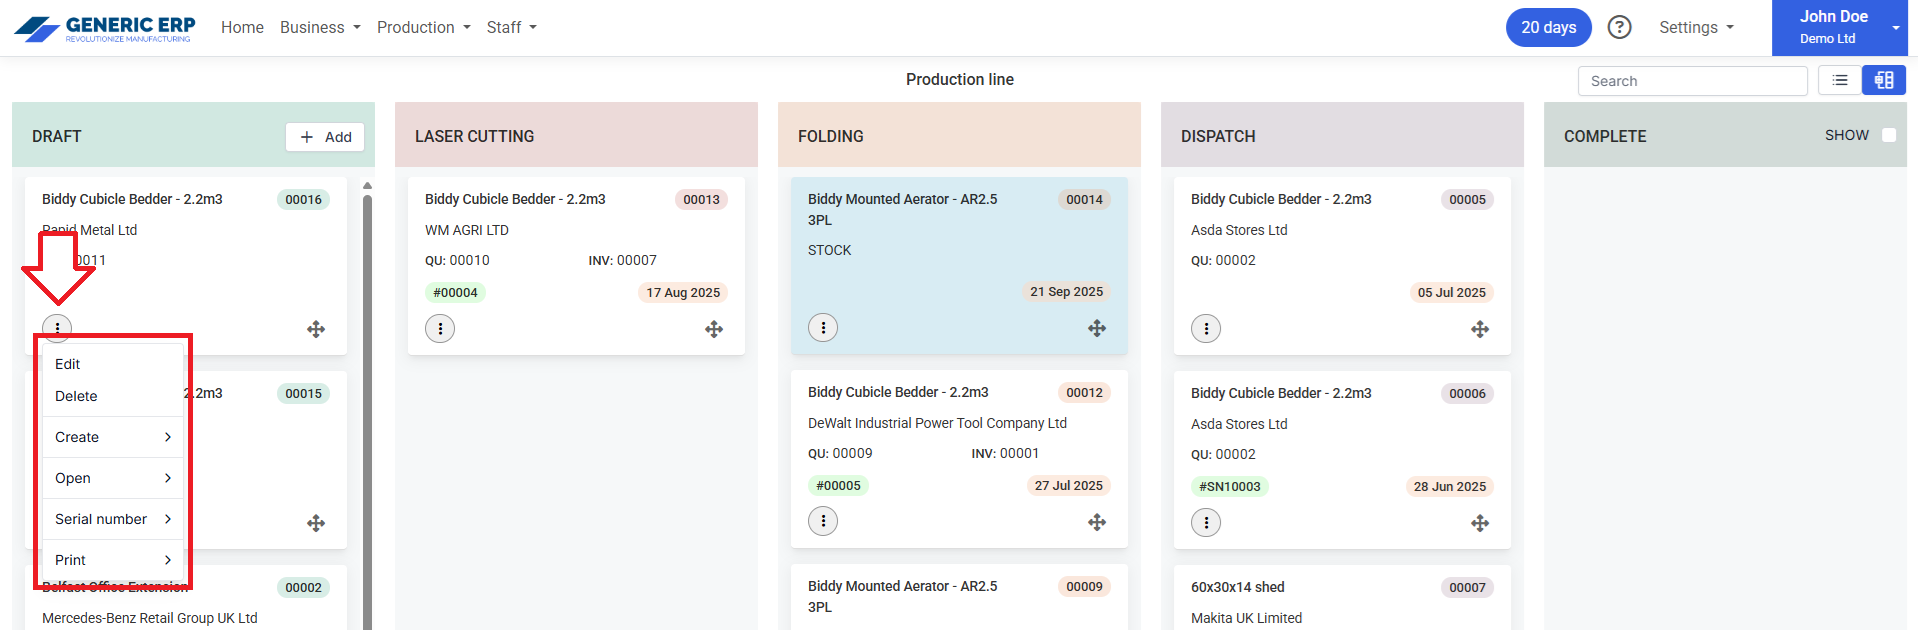Image resolution: width=1918 pixels, height=630 pixels.
Task: Open the Production dropdown in navbar
Action: point(423,27)
